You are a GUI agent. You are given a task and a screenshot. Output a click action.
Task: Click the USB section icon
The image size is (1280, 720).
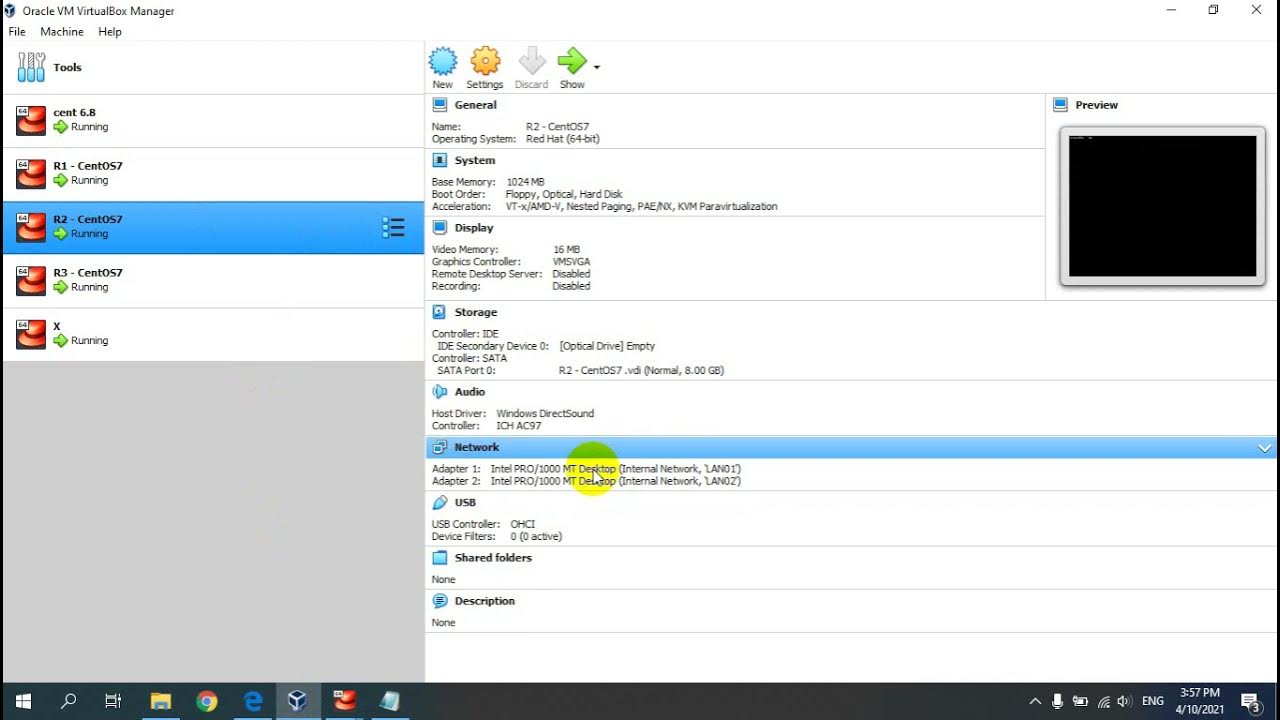(440, 502)
